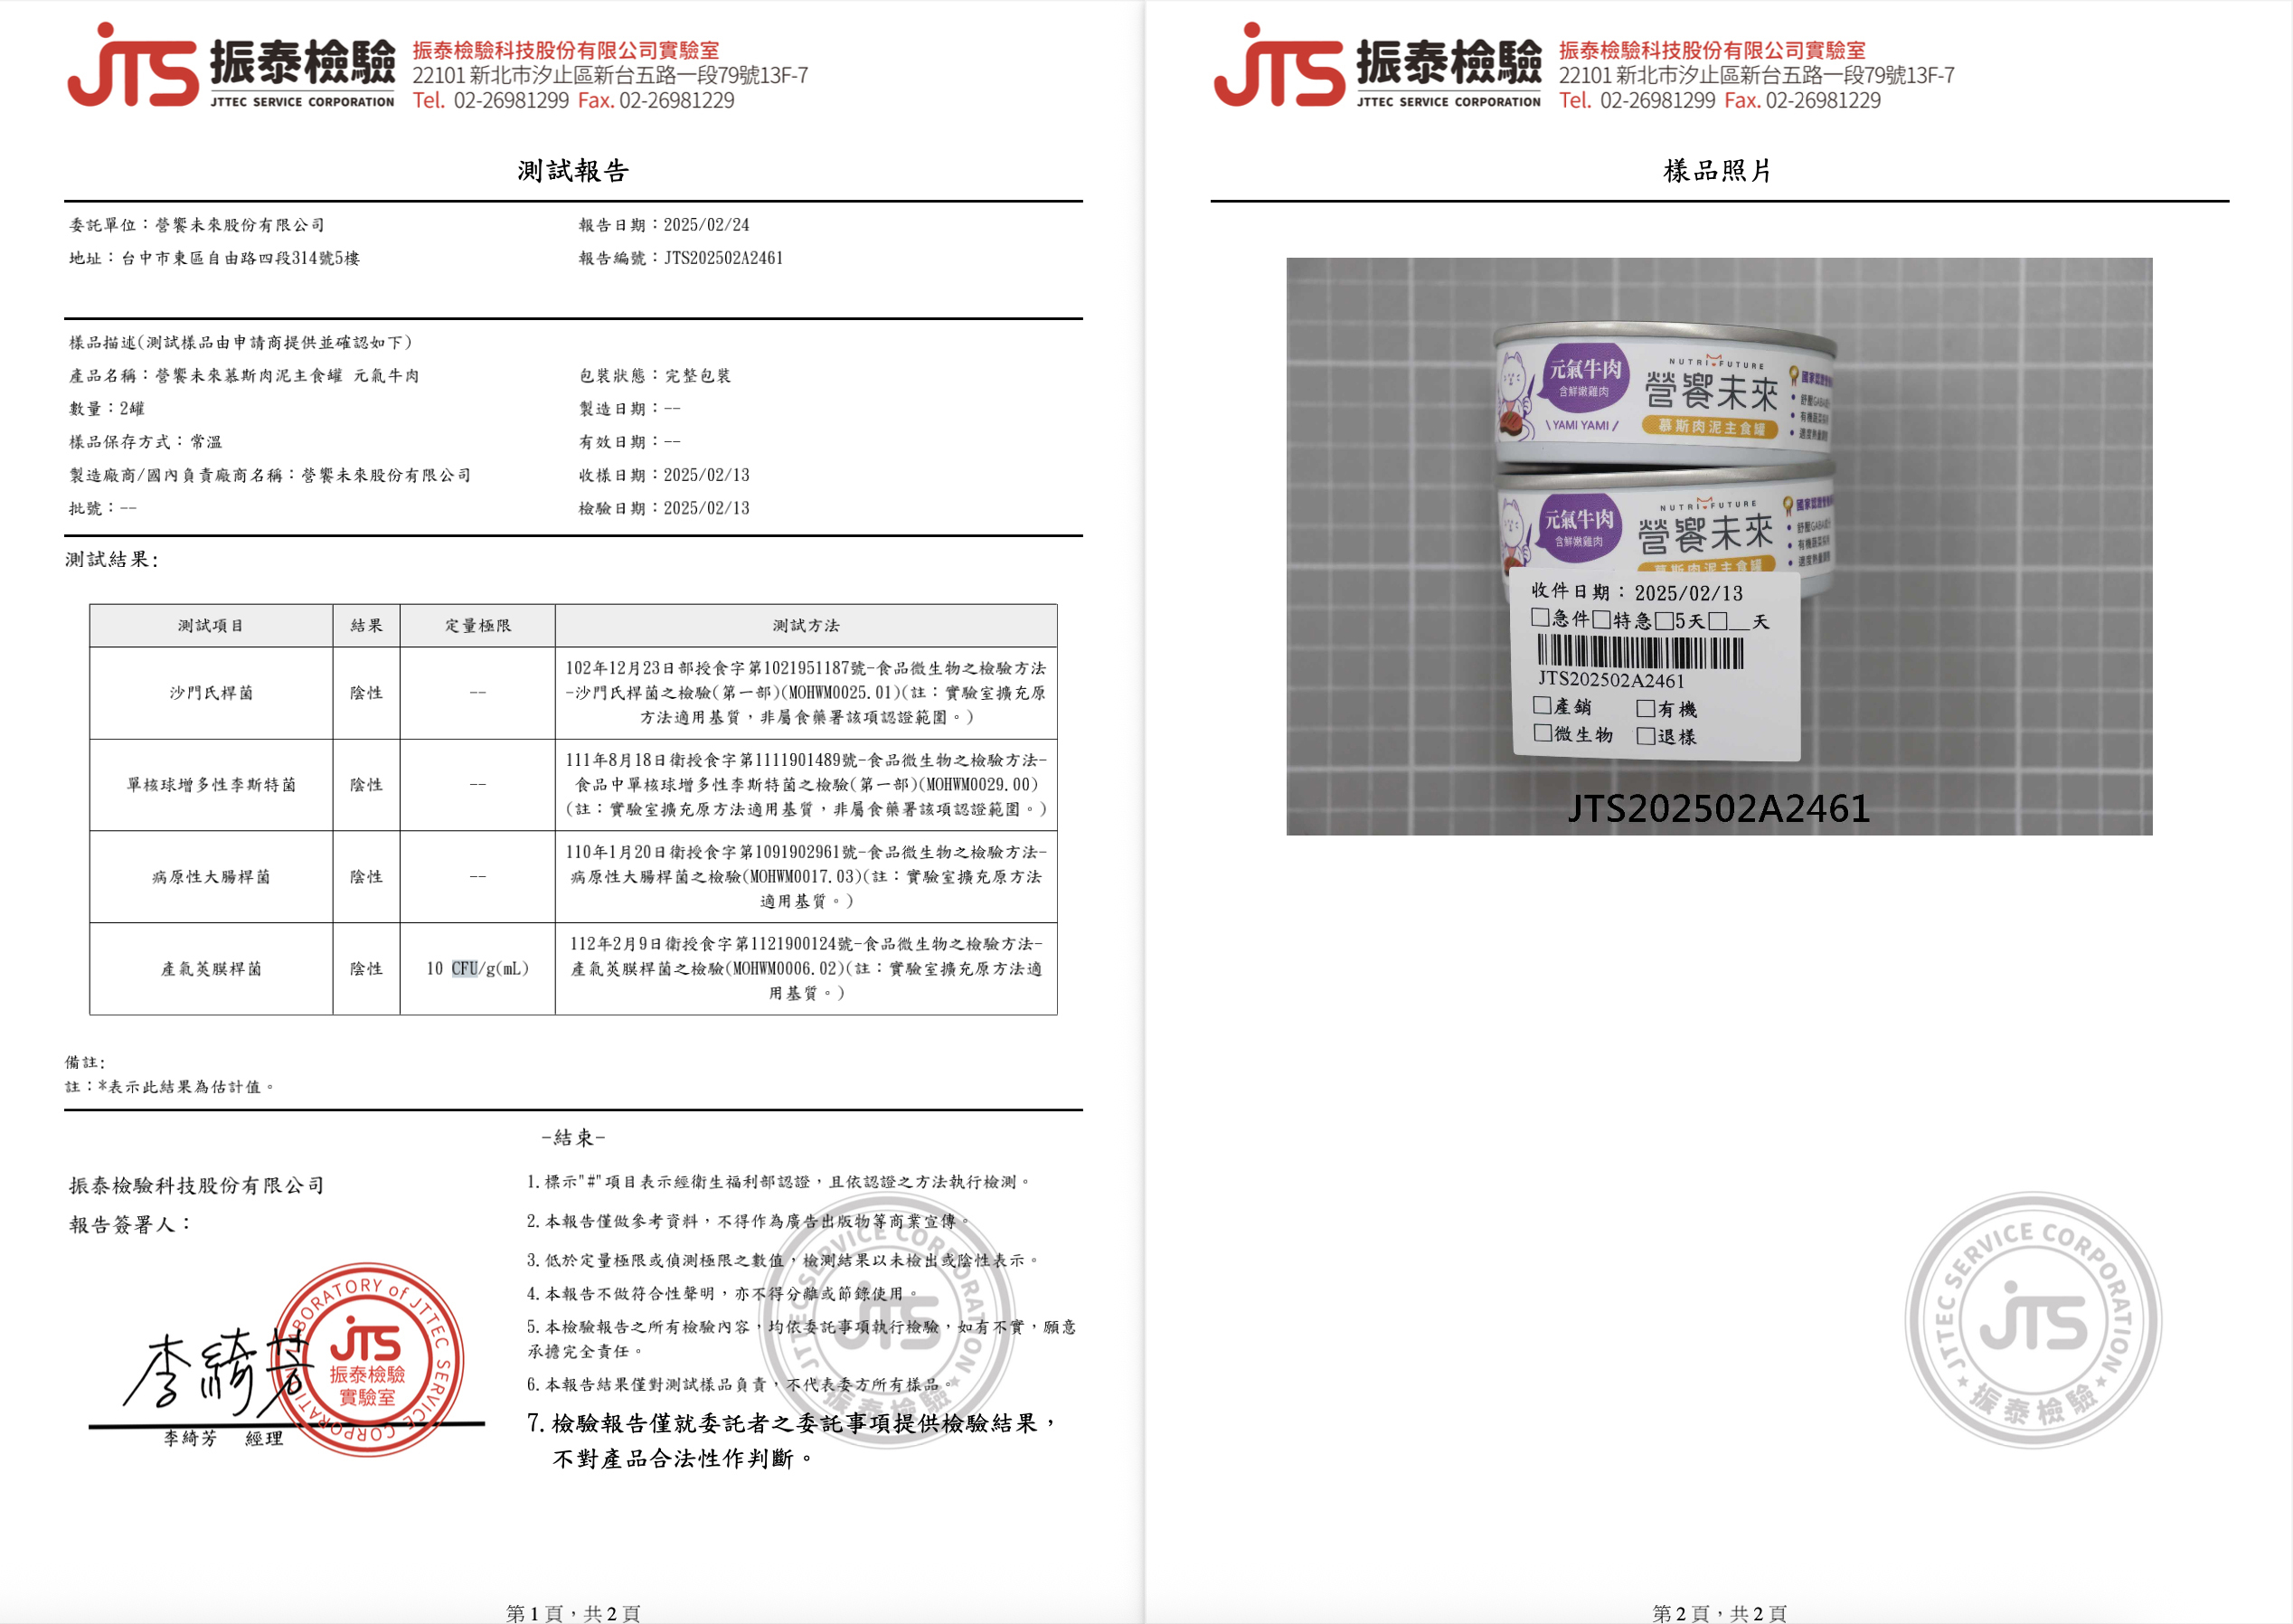Click the 沙門氏桿菌 test item cell
The height and width of the screenshot is (1624, 2293).
tap(211, 693)
